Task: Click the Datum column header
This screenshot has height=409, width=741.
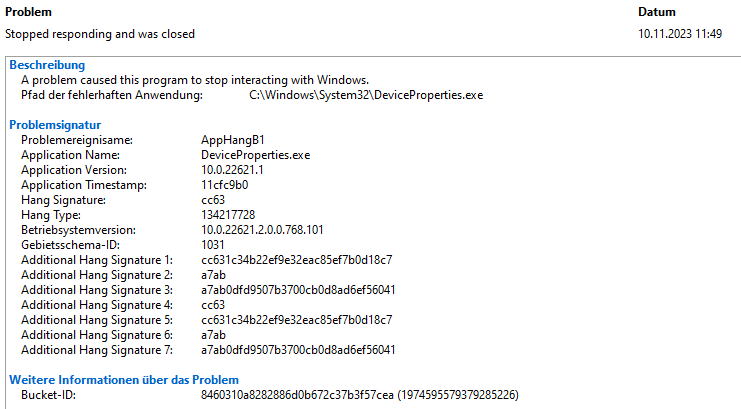Action: point(656,12)
